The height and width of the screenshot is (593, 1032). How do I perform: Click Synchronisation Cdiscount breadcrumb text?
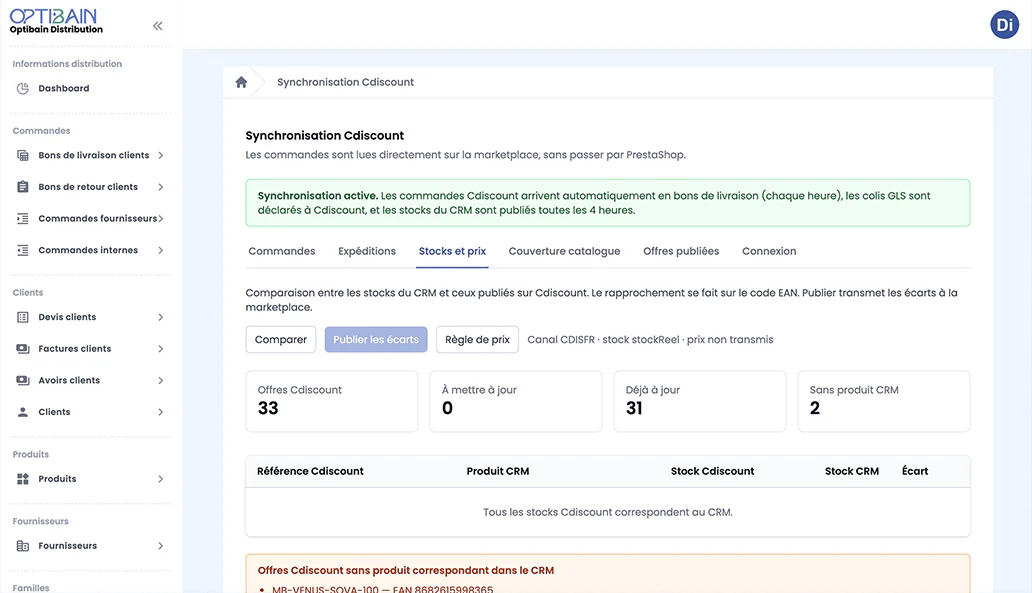(345, 82)
